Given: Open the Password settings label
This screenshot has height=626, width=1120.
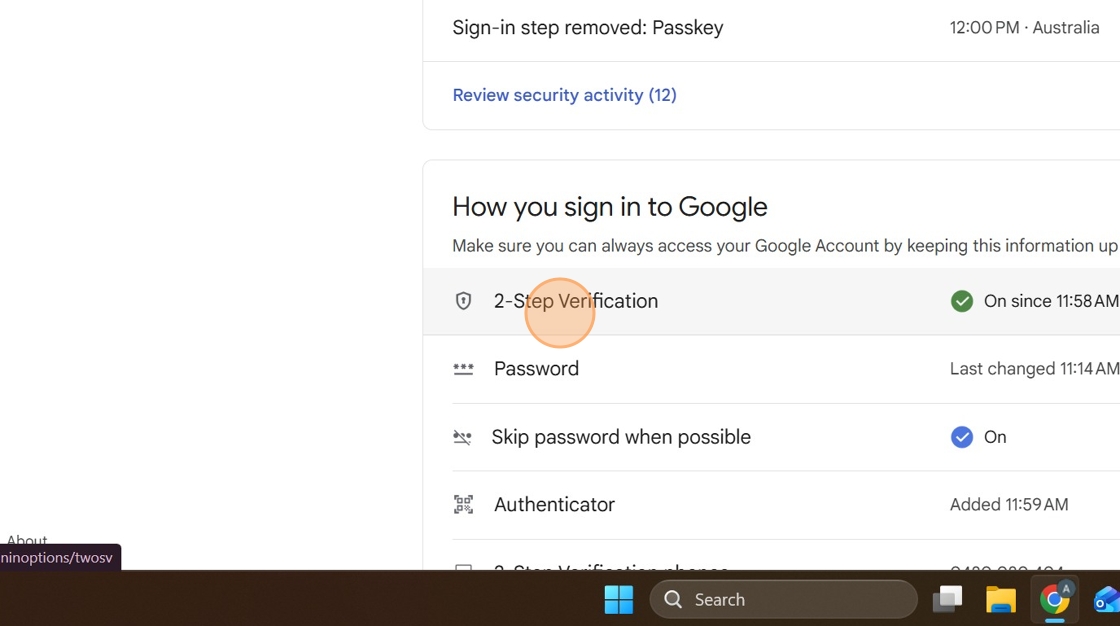Looking at the screenshot, I should coord(536,369).
